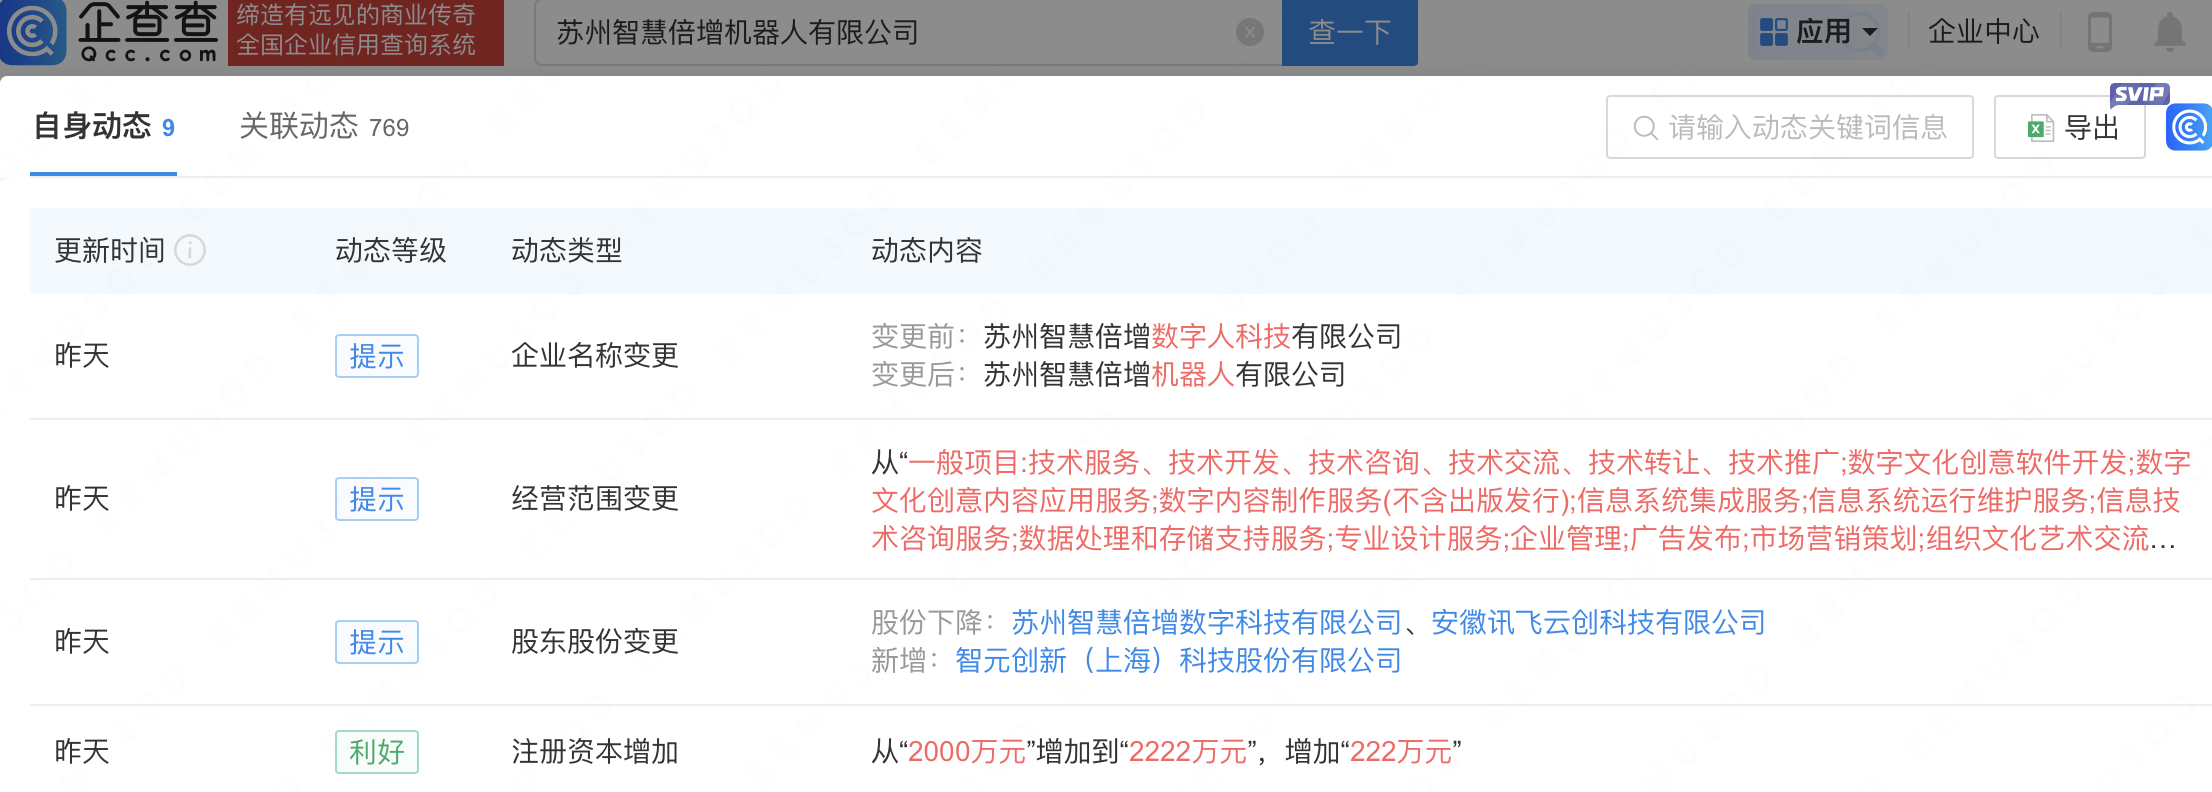Switch to the 自身动态 tab
The height and width of the screenshot is (792, 2212).
(104, 127)
